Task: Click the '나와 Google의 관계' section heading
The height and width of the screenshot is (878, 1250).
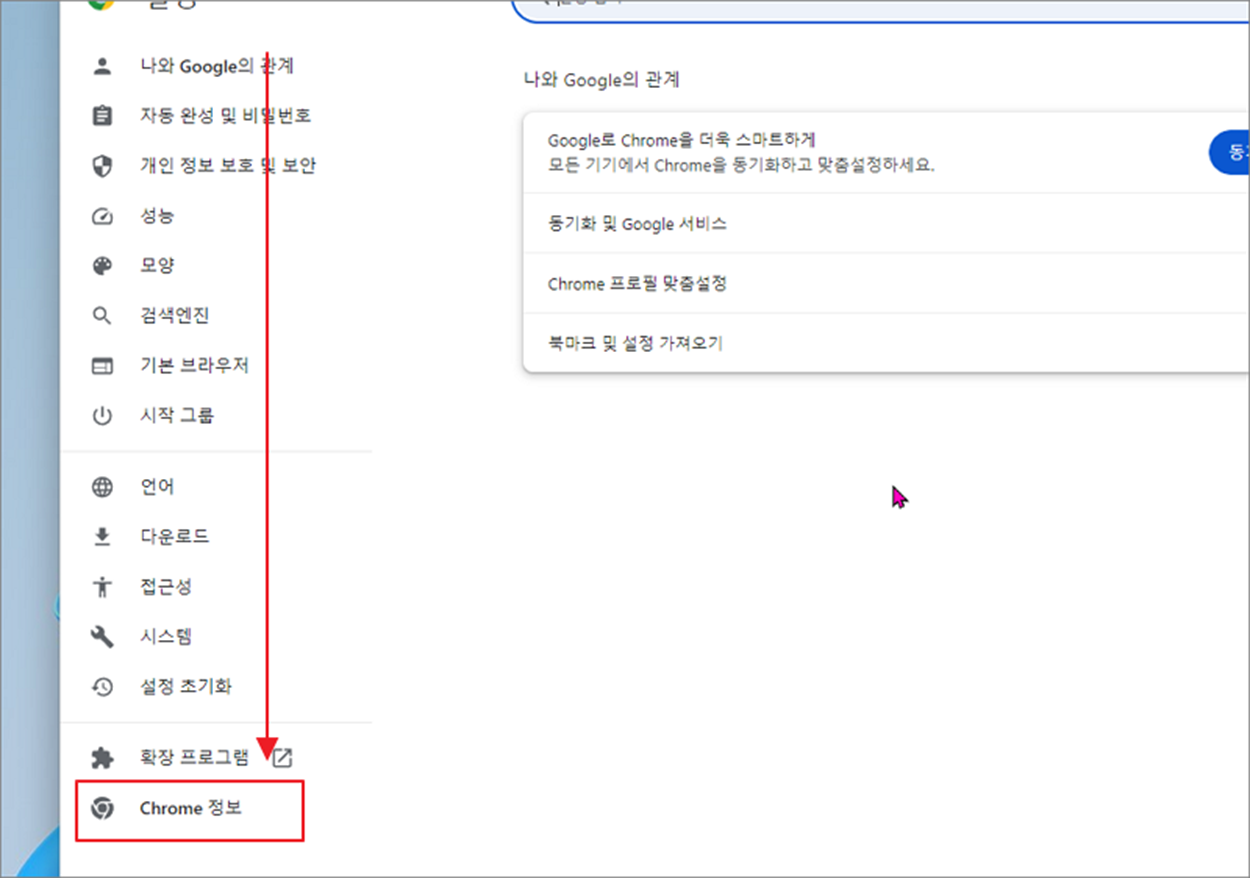Action: 602,80
